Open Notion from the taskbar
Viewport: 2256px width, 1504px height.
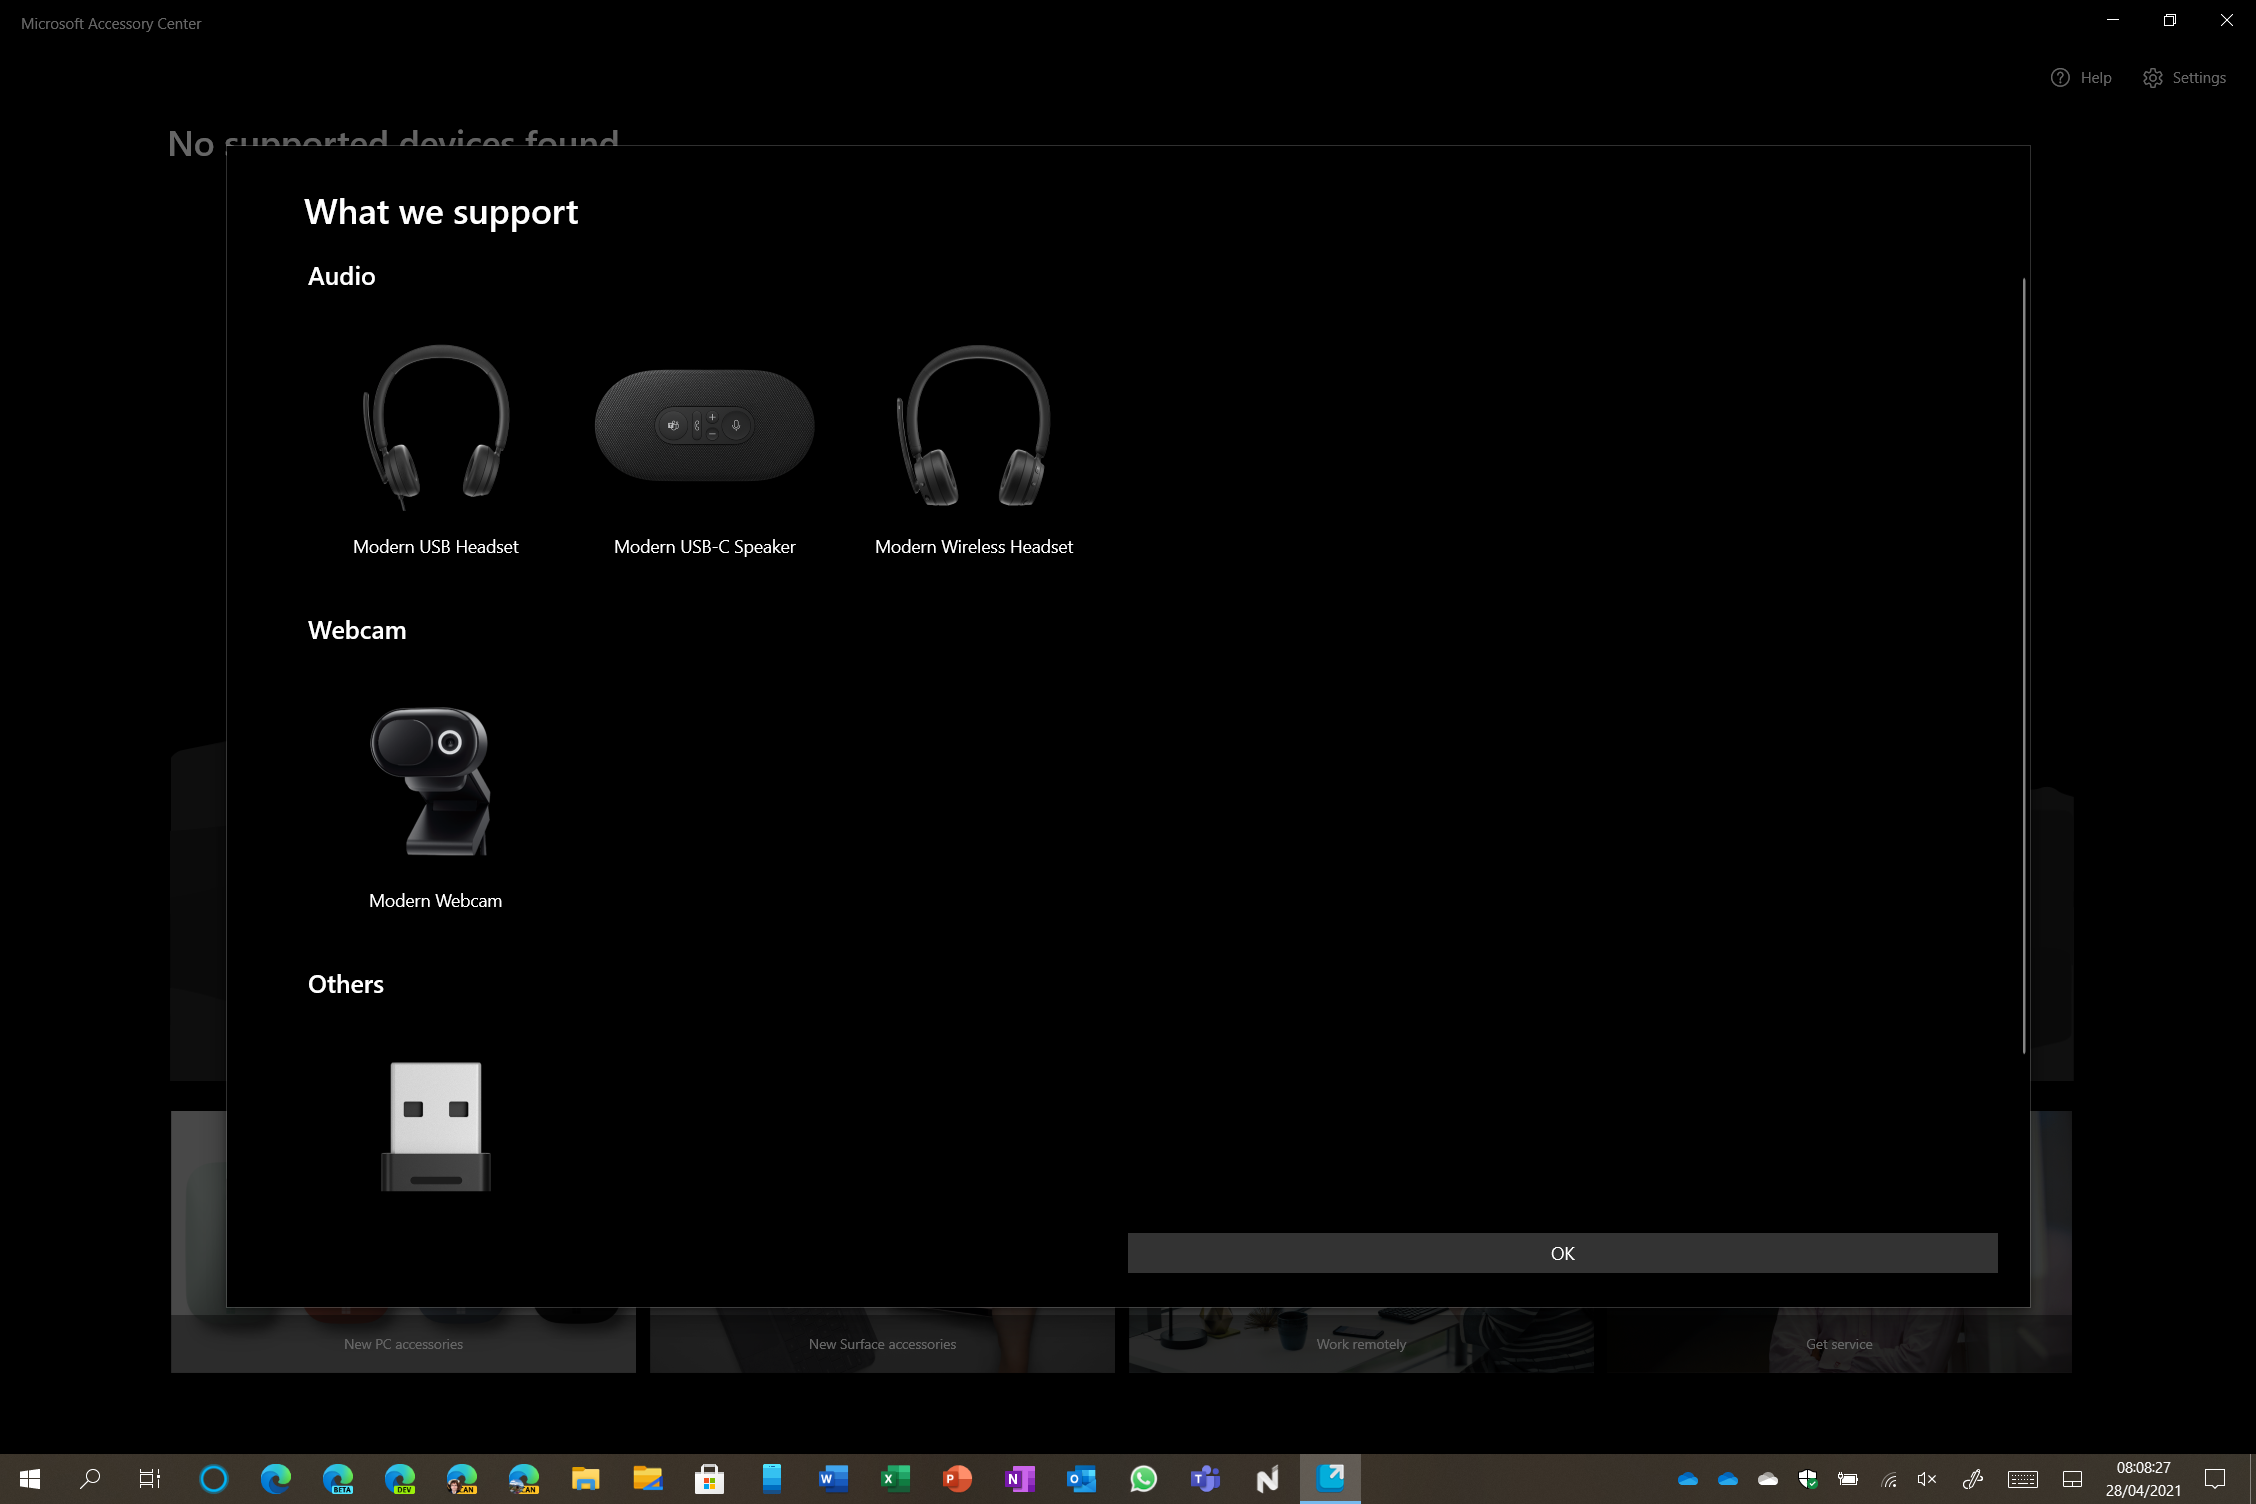[1268, 1479]
